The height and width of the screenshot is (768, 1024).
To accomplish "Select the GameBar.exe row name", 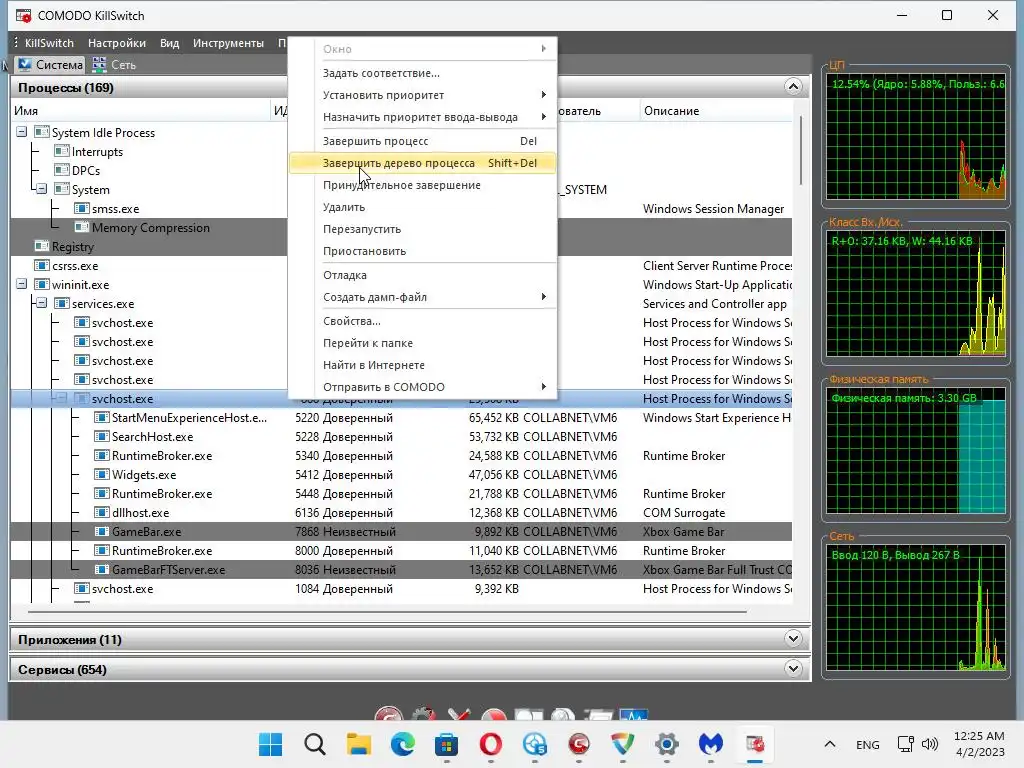I will (x=146, y=532).
